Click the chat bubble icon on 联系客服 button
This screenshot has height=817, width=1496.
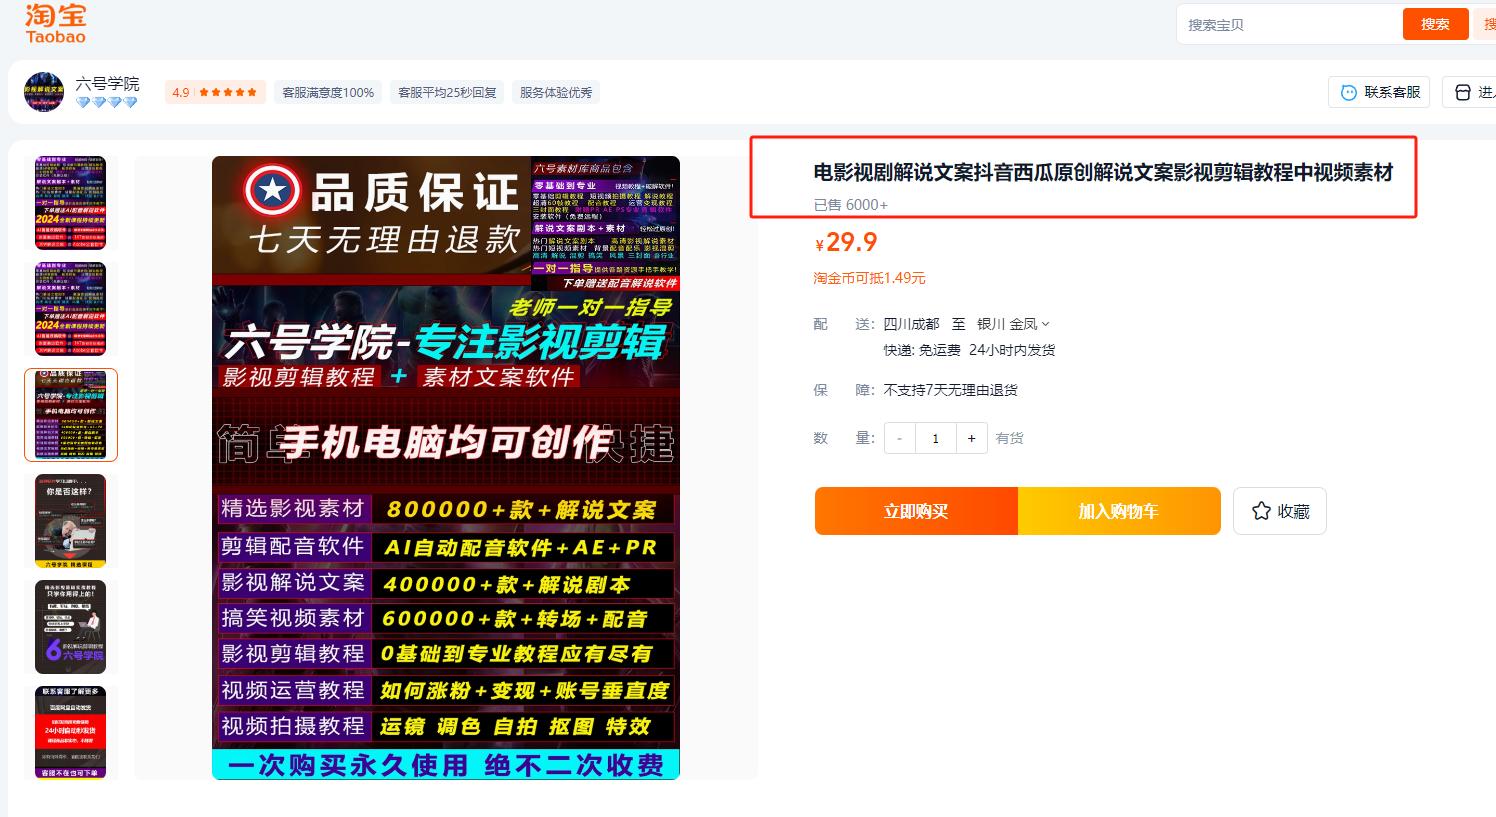click(1346, 91)
